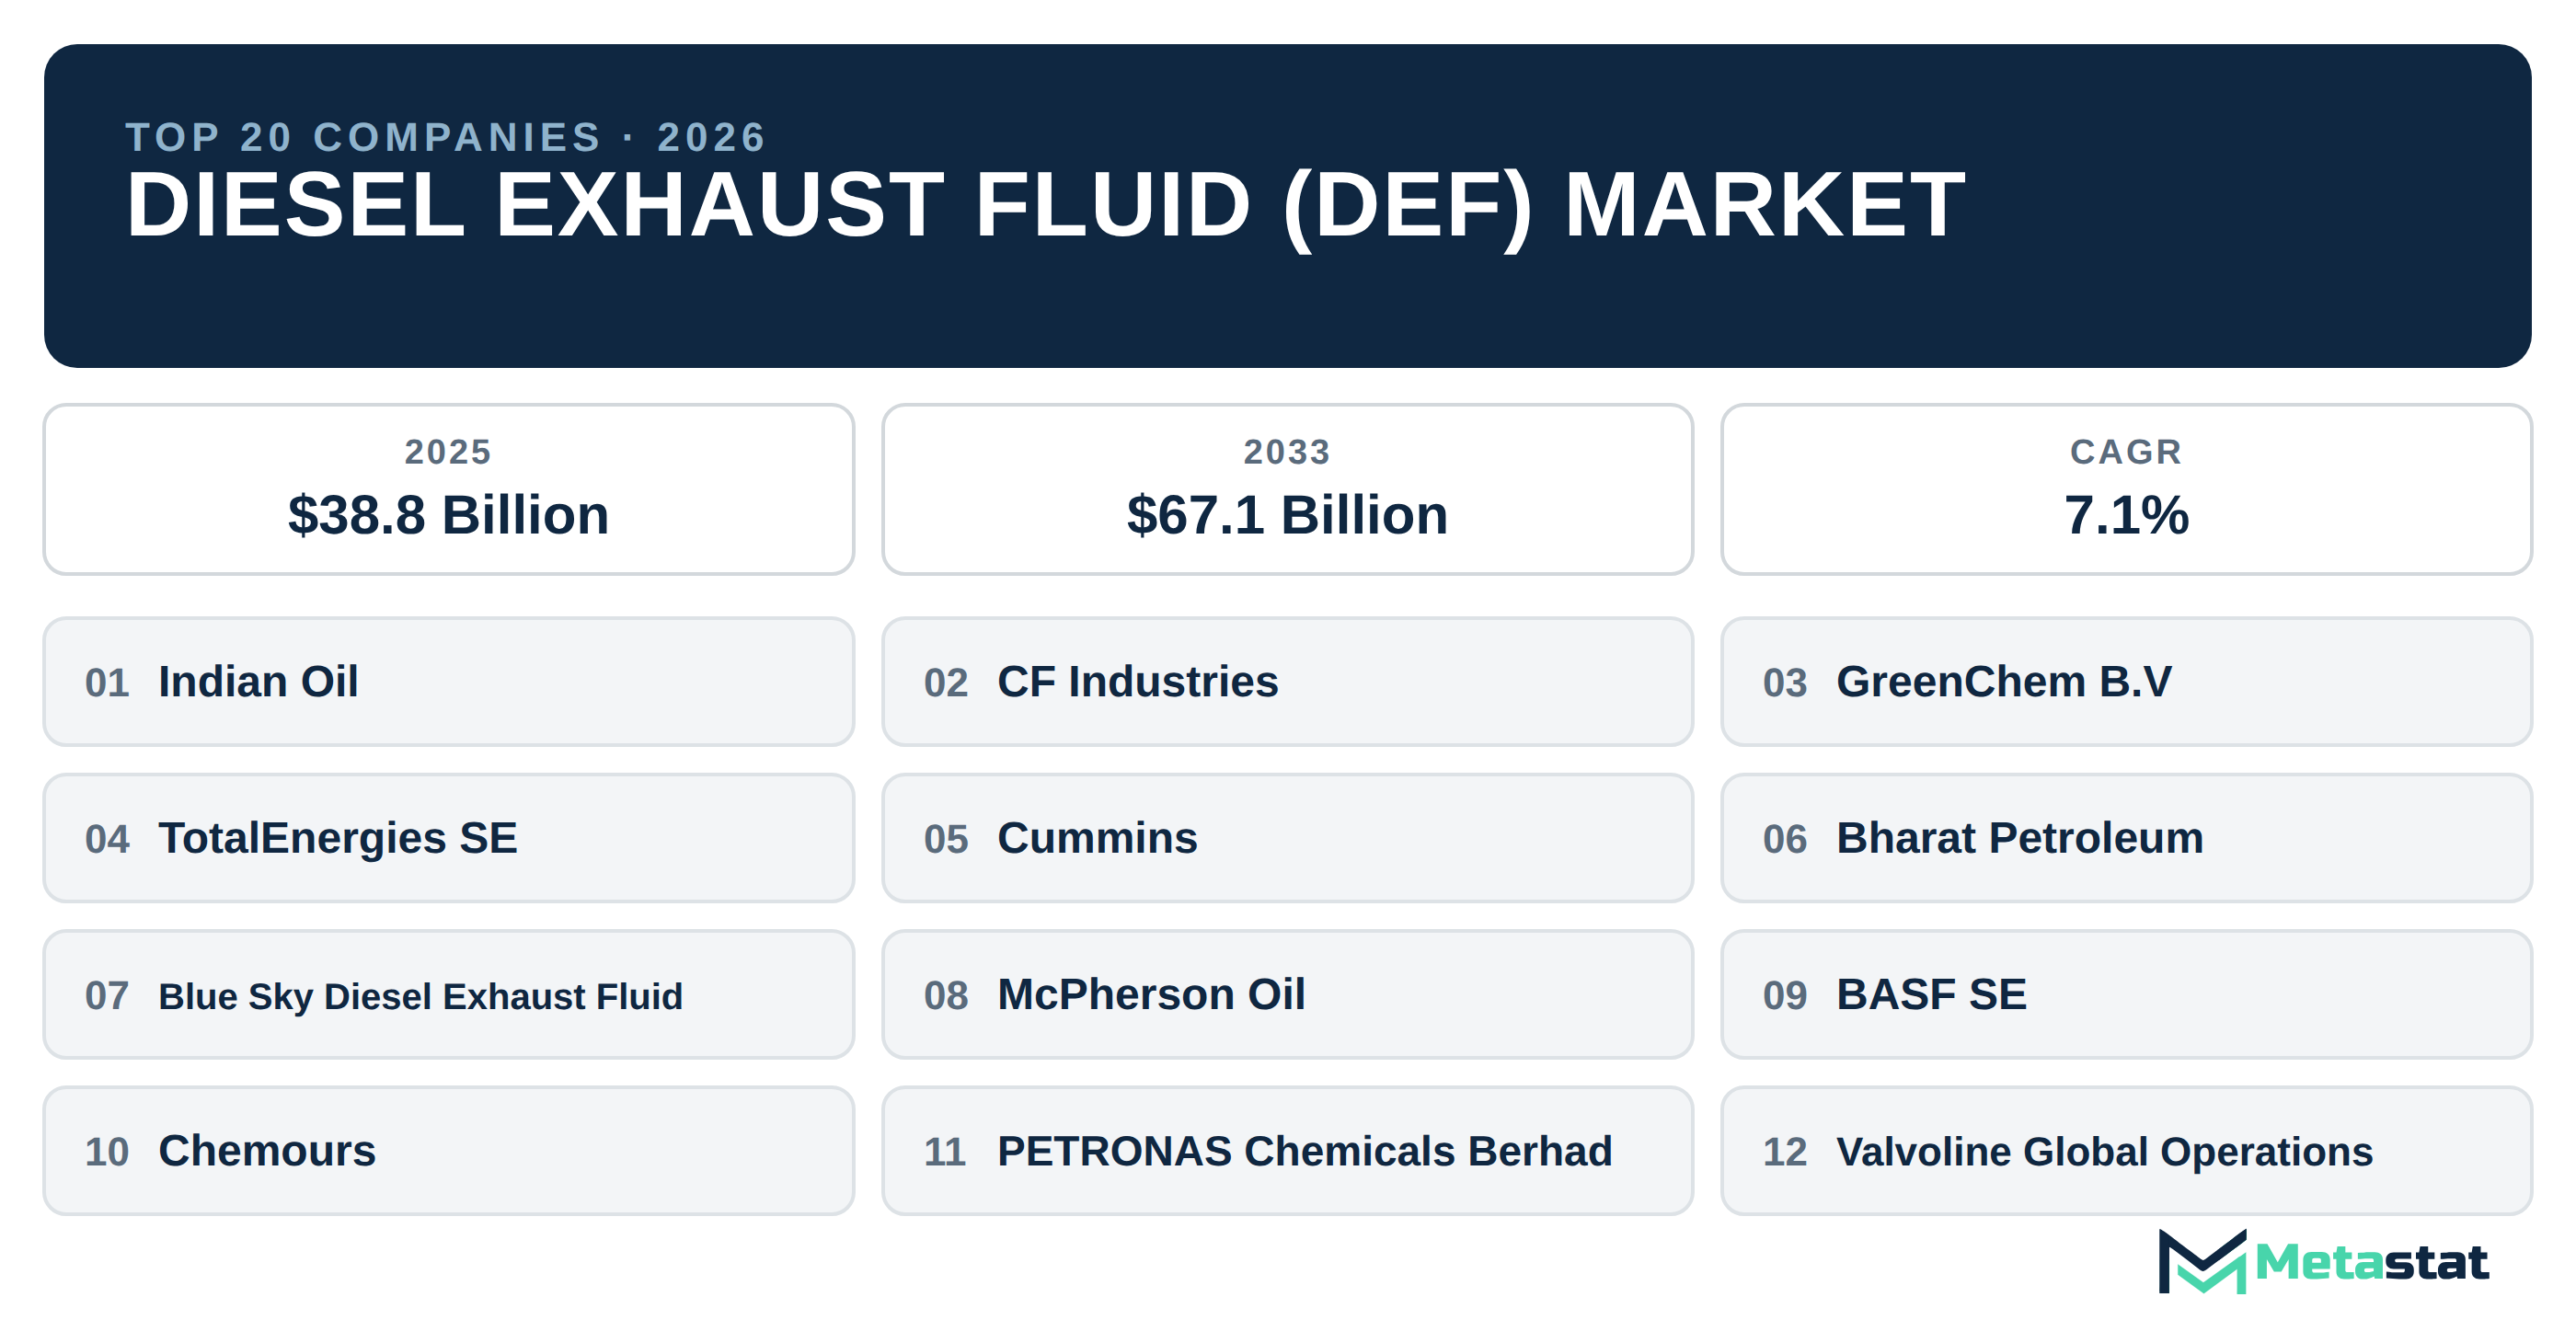
Task: Click the CAGR 7.1% stat box
Action: pyautogui.click(x=2127, y=490)
